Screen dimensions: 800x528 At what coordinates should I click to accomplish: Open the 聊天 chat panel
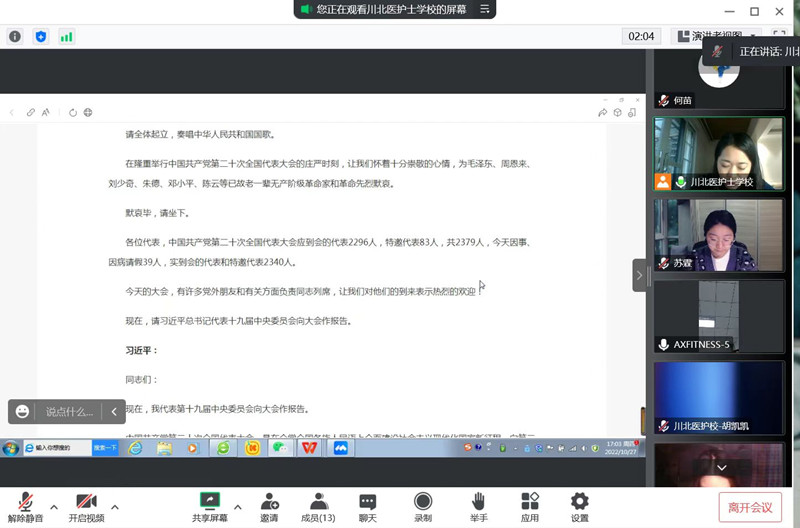[367, 507]
